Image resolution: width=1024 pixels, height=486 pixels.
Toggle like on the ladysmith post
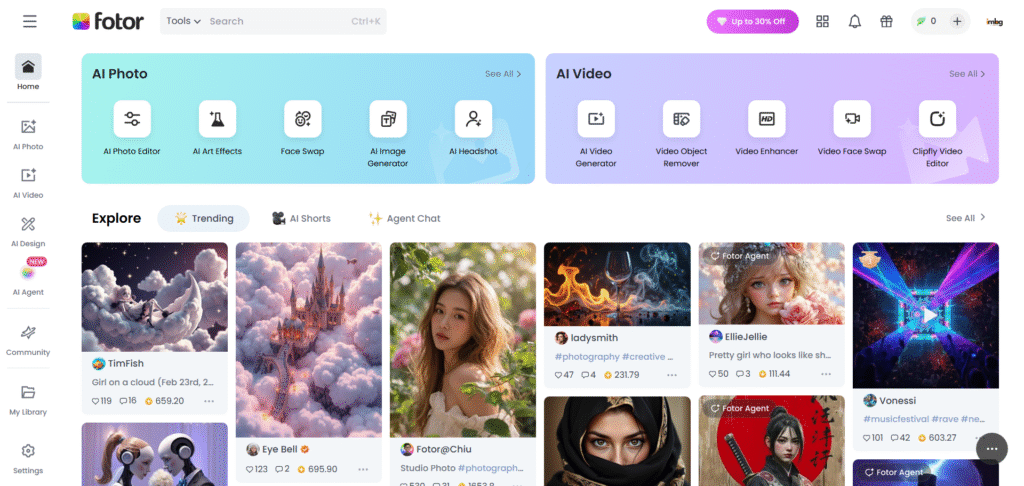(x=558, y=375)
